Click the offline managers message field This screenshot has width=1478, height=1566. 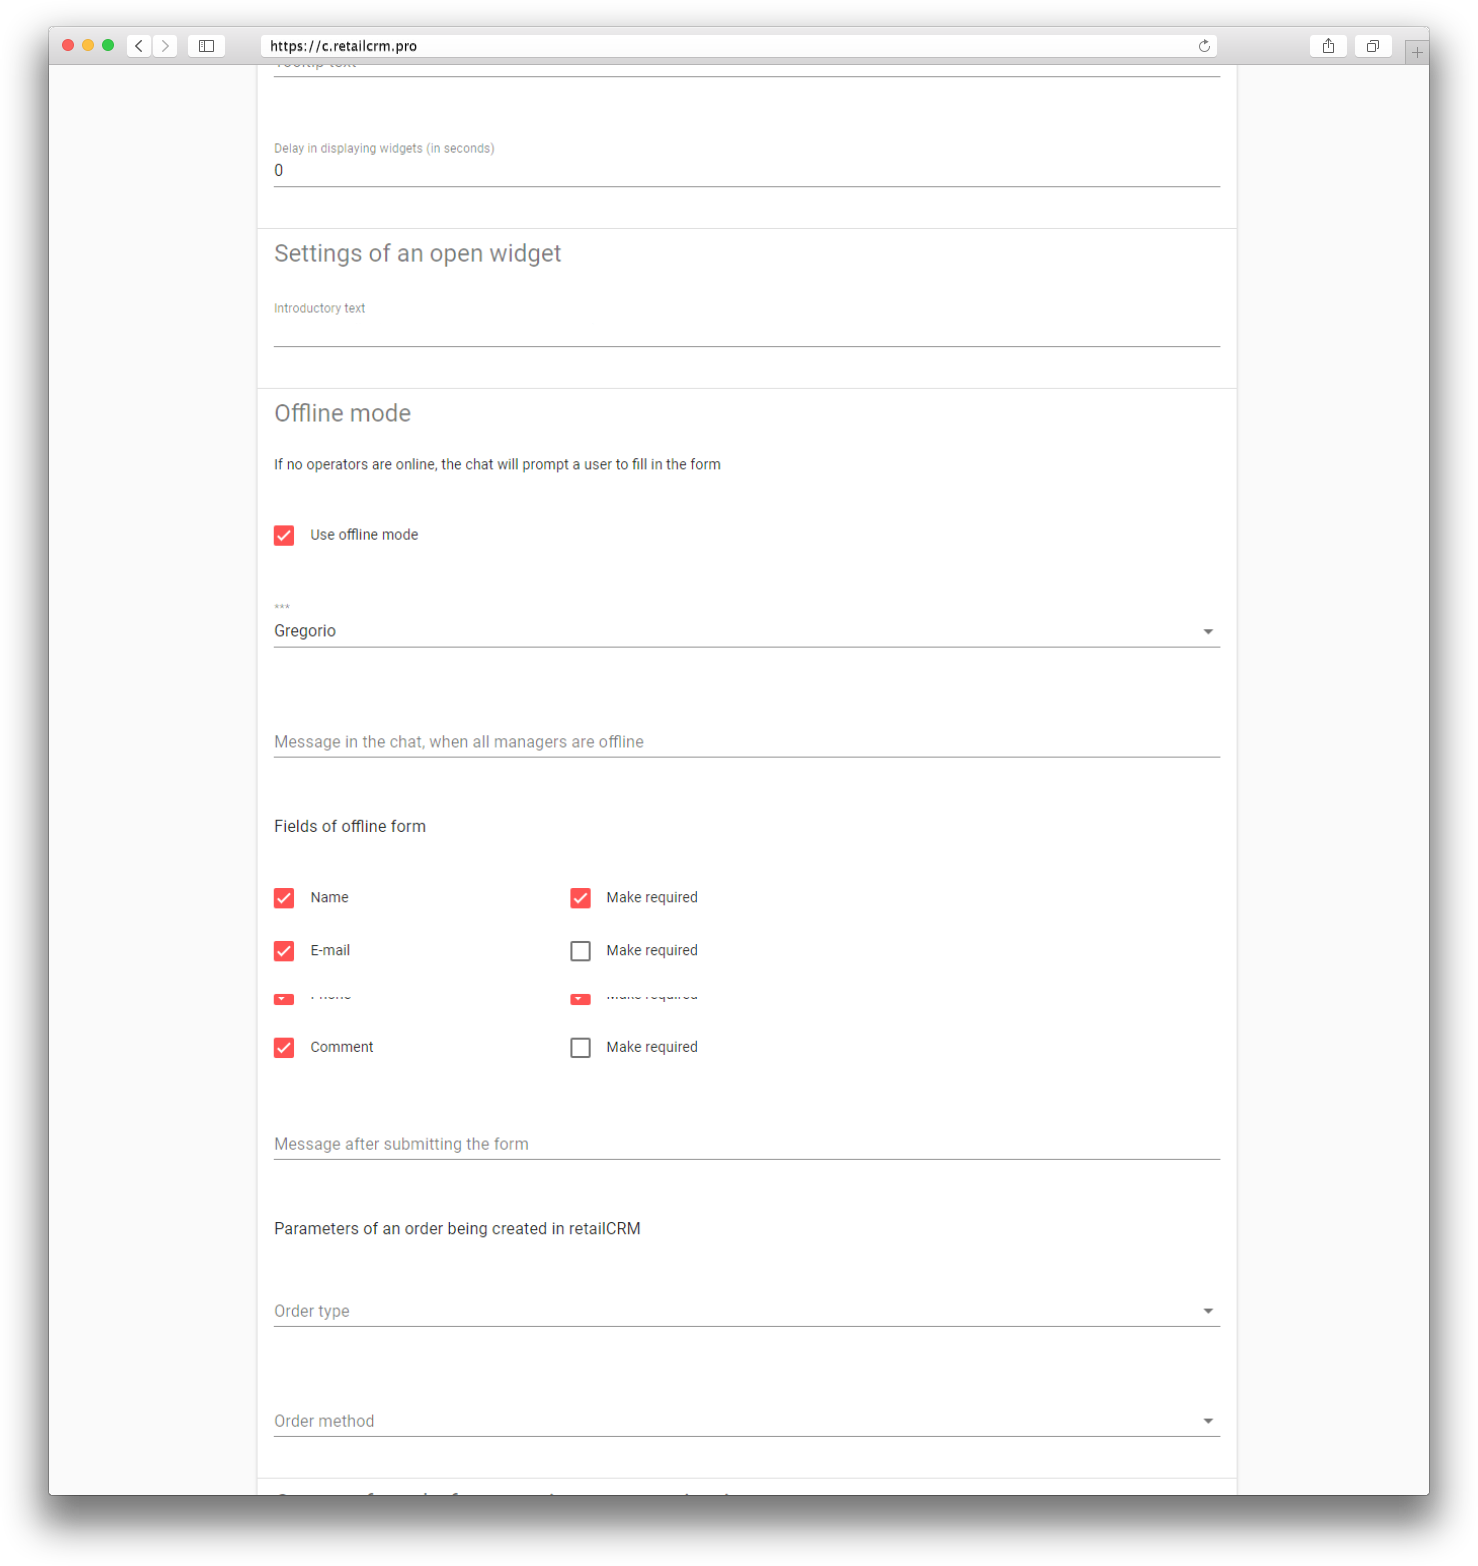746,742
